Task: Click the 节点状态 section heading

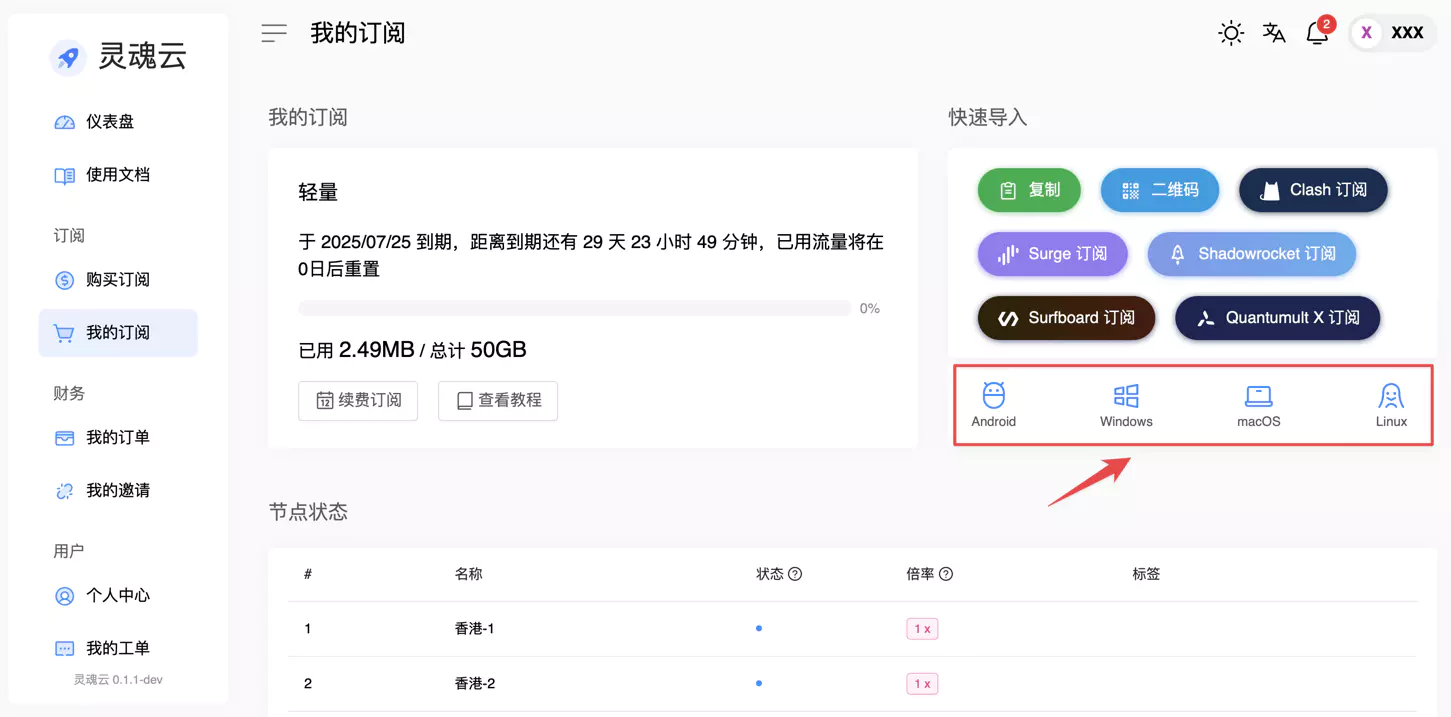Action: point(308,512)
